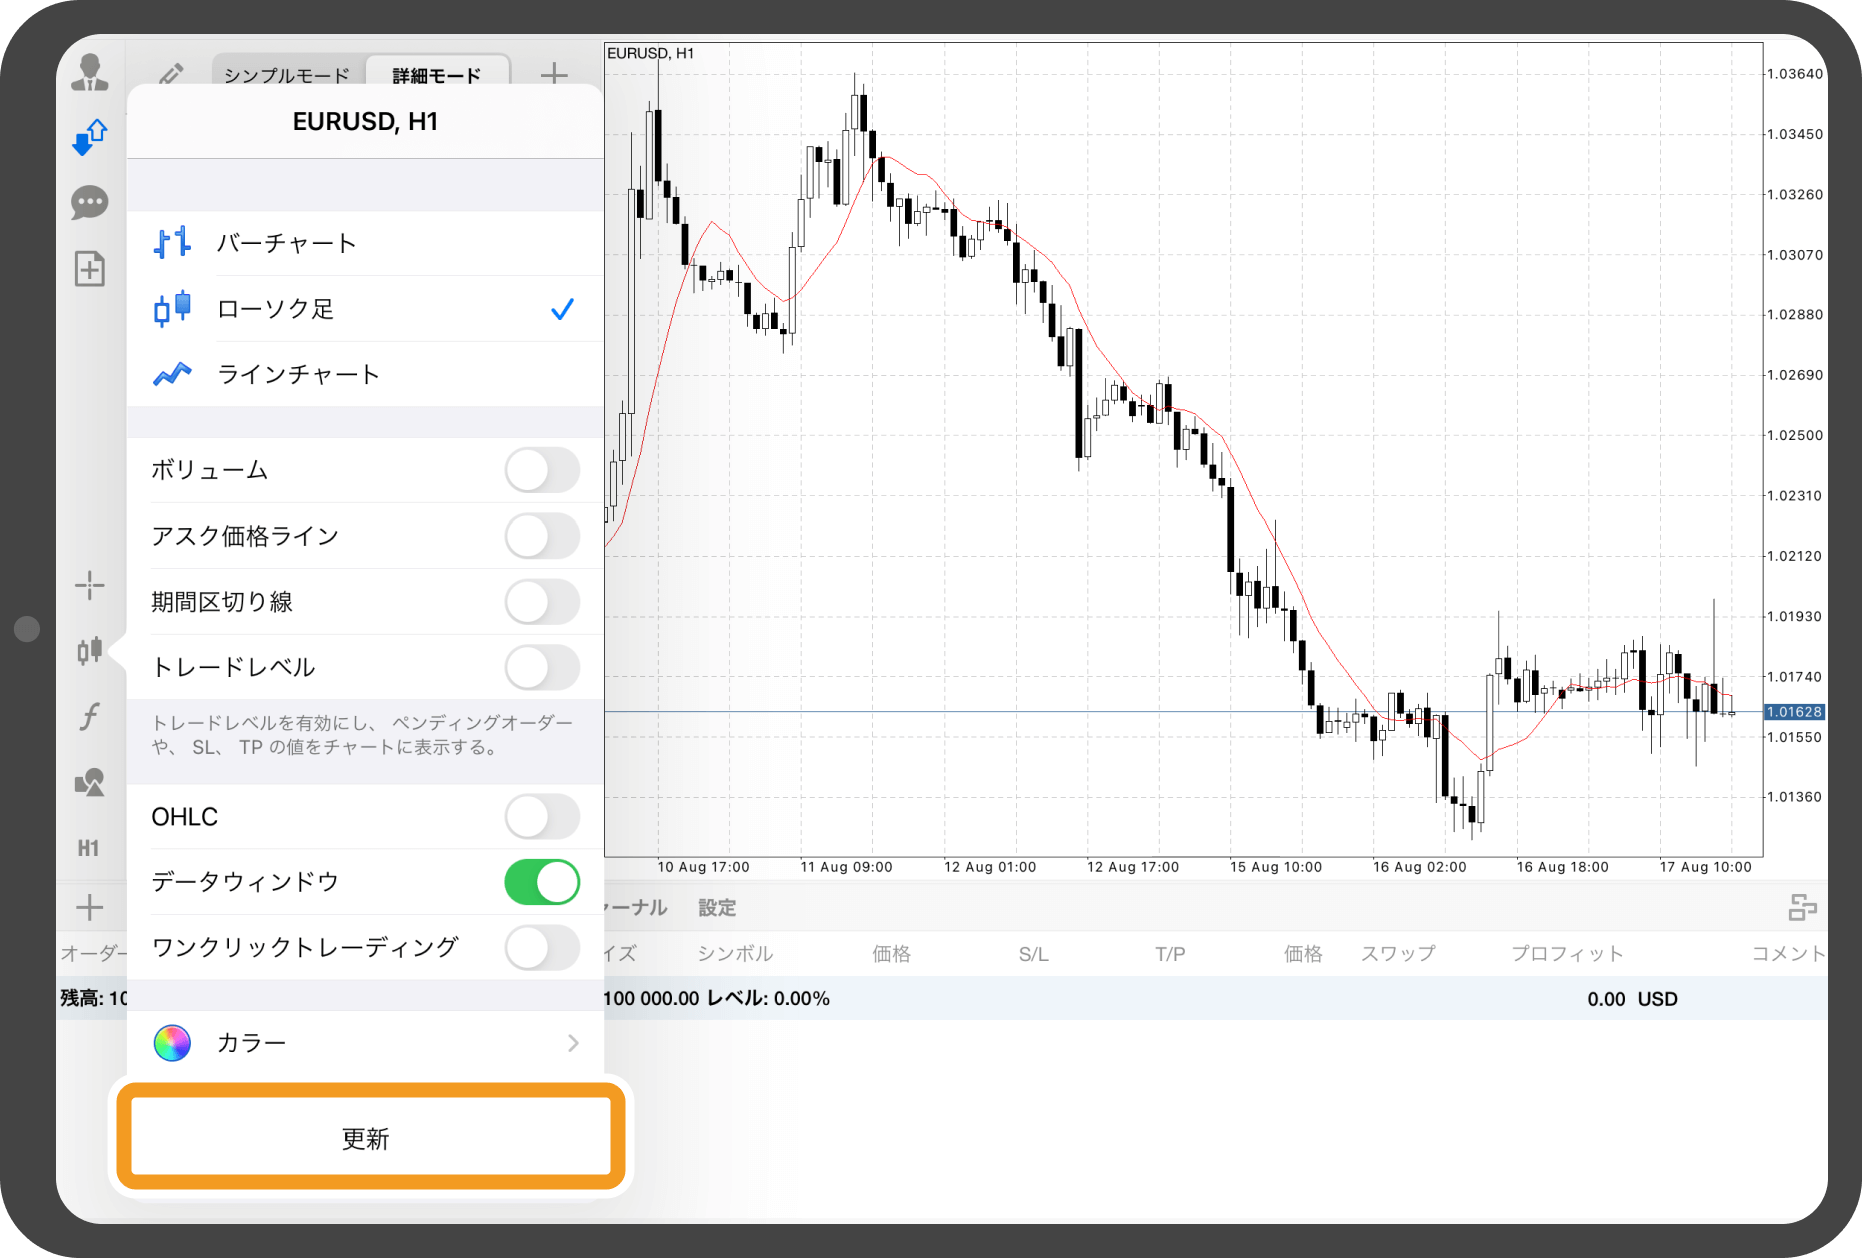Disable the データウィンドウ switch
This screenshot has width=1862, height=1258.
542,882
